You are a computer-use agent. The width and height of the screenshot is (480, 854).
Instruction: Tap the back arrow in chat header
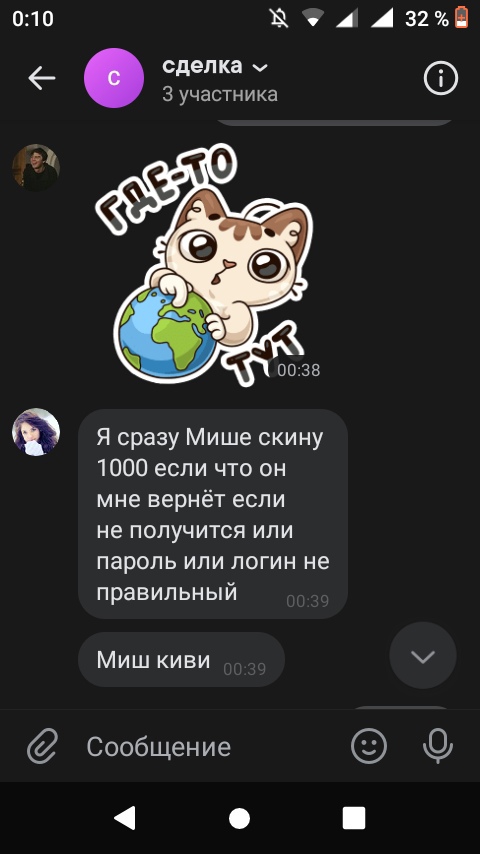pyautogui.click(x=42, y=78)
